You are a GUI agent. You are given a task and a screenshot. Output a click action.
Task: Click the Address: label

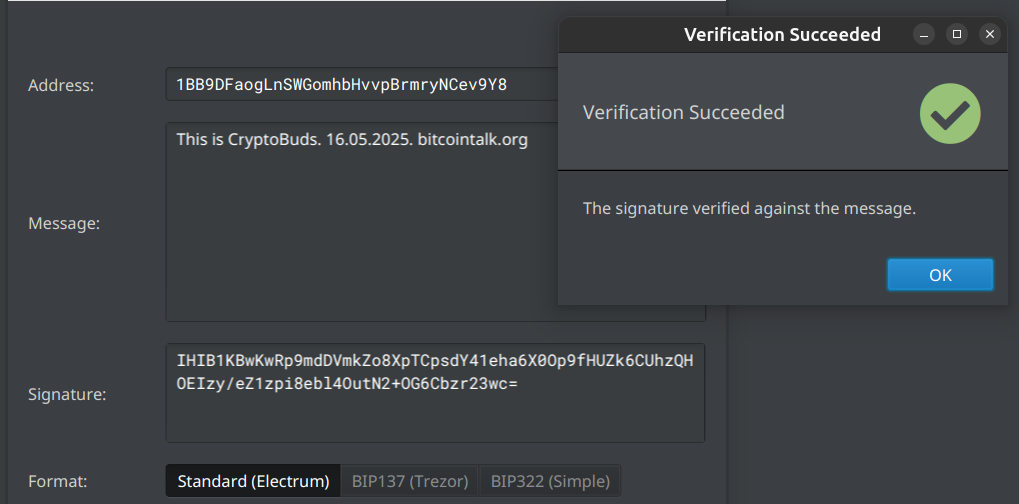pyautogui.click(x=61, y=85)
